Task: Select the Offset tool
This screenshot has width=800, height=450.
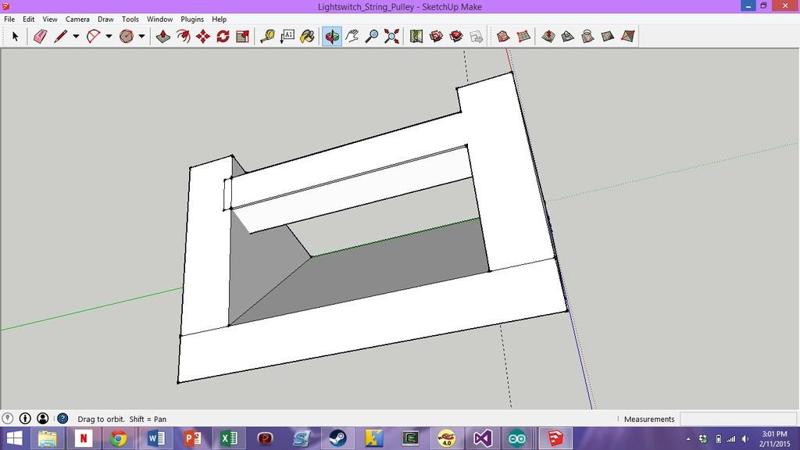Action: click(x=183, y=36)
